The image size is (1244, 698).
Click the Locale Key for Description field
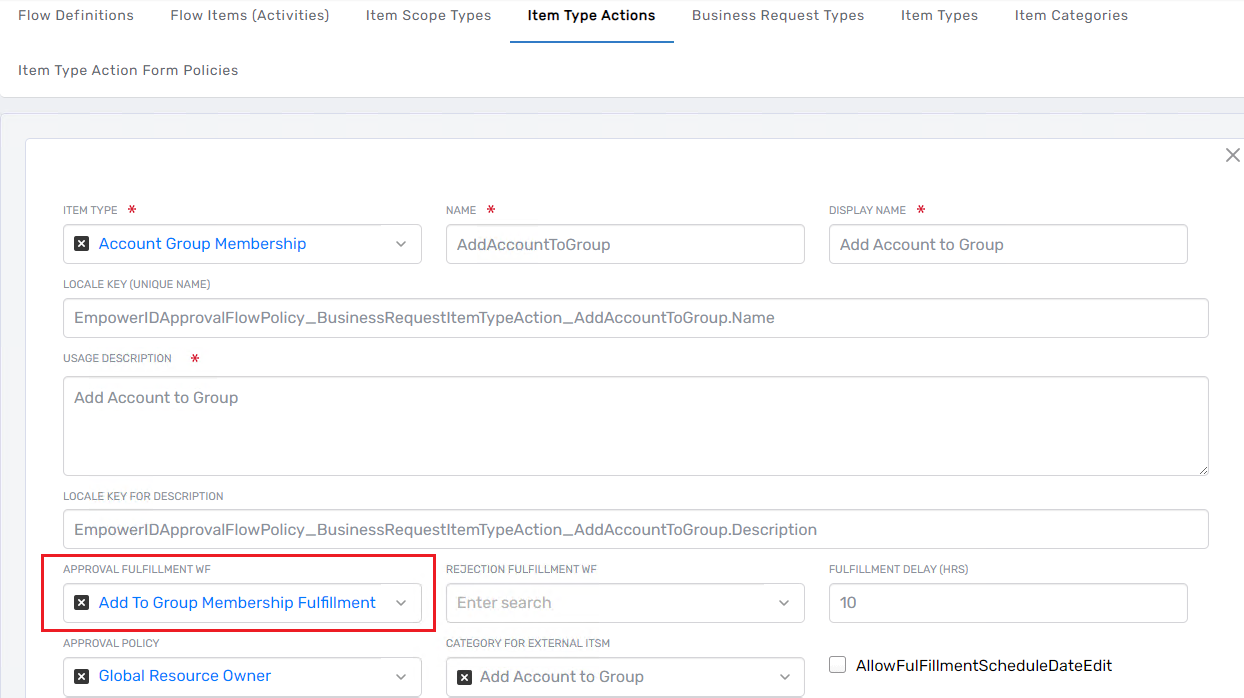tap(636, 530)
